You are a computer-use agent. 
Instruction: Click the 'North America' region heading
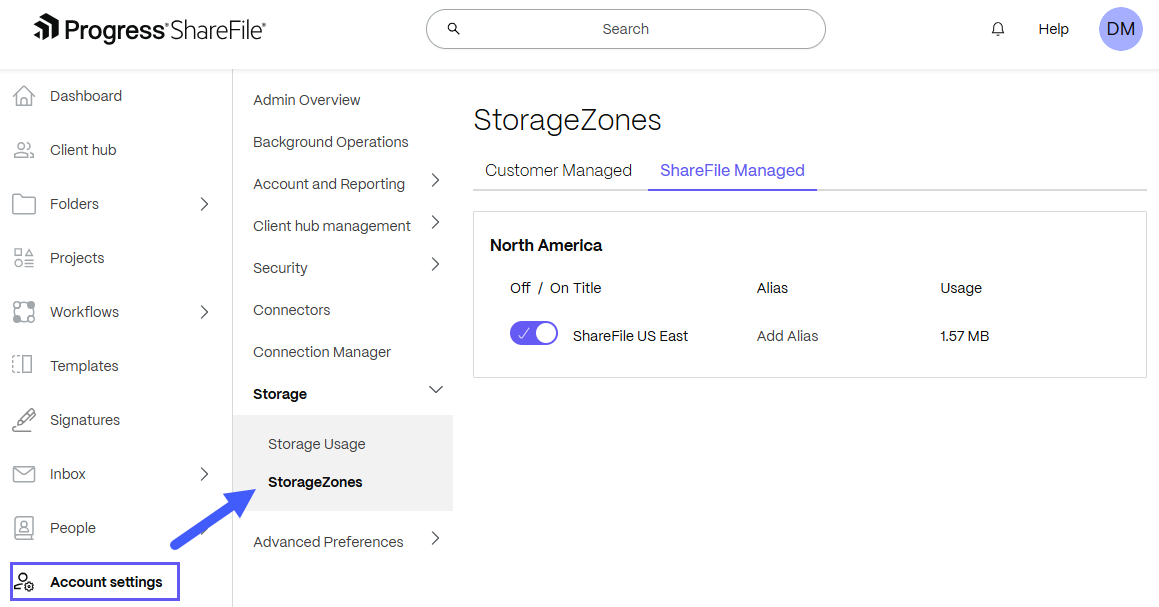coord(545,245)
